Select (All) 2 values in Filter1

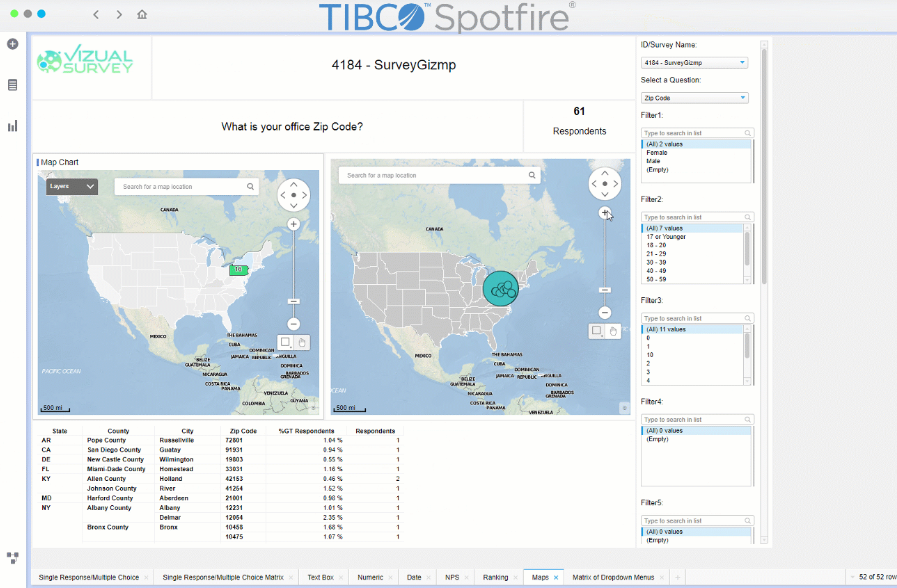click(x=696, y=144)
